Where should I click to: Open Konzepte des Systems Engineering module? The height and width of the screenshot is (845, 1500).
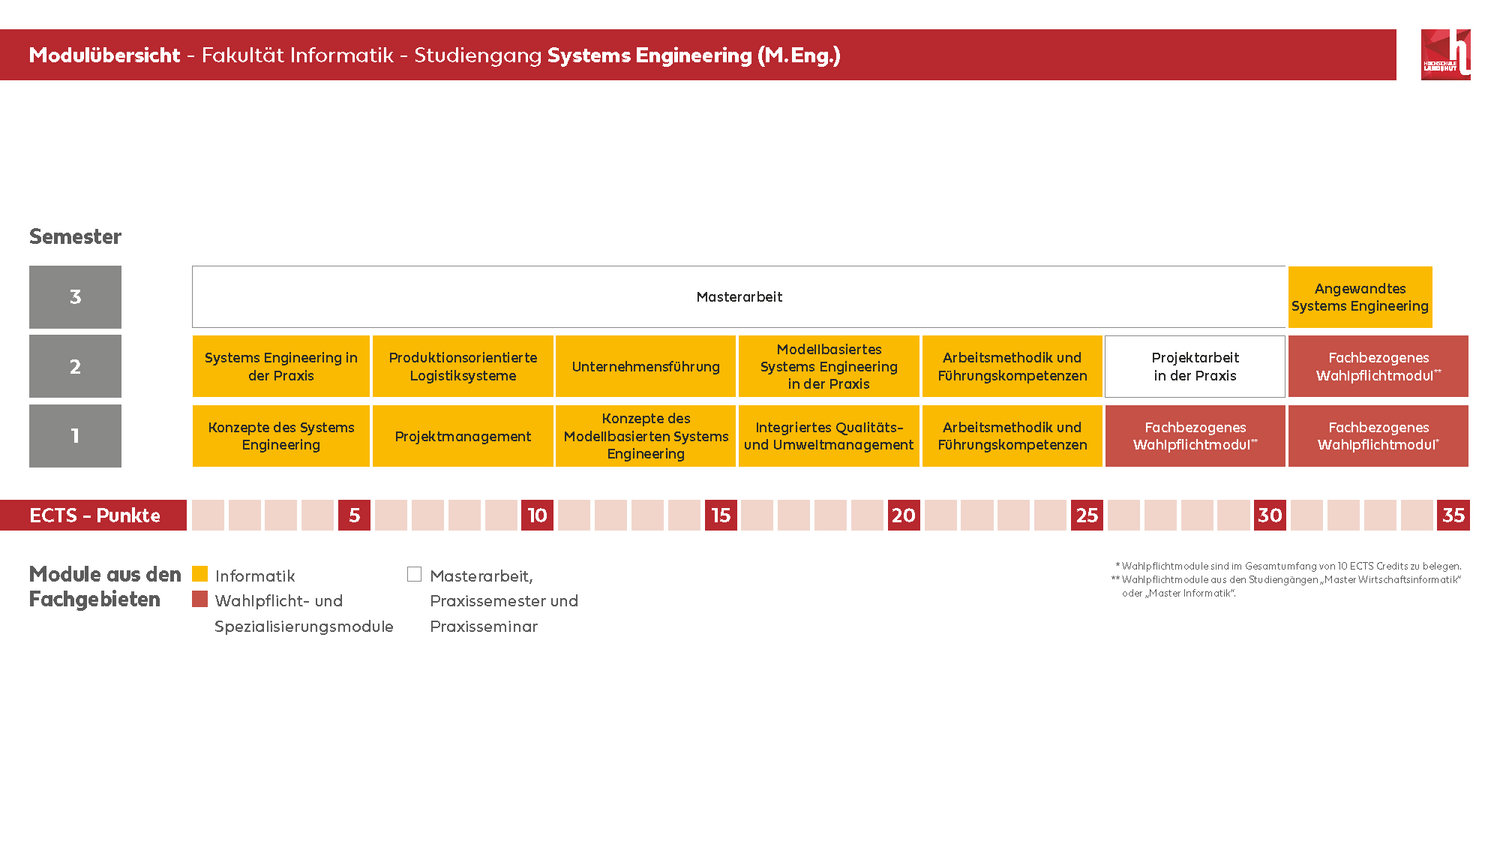coord(281,436)
